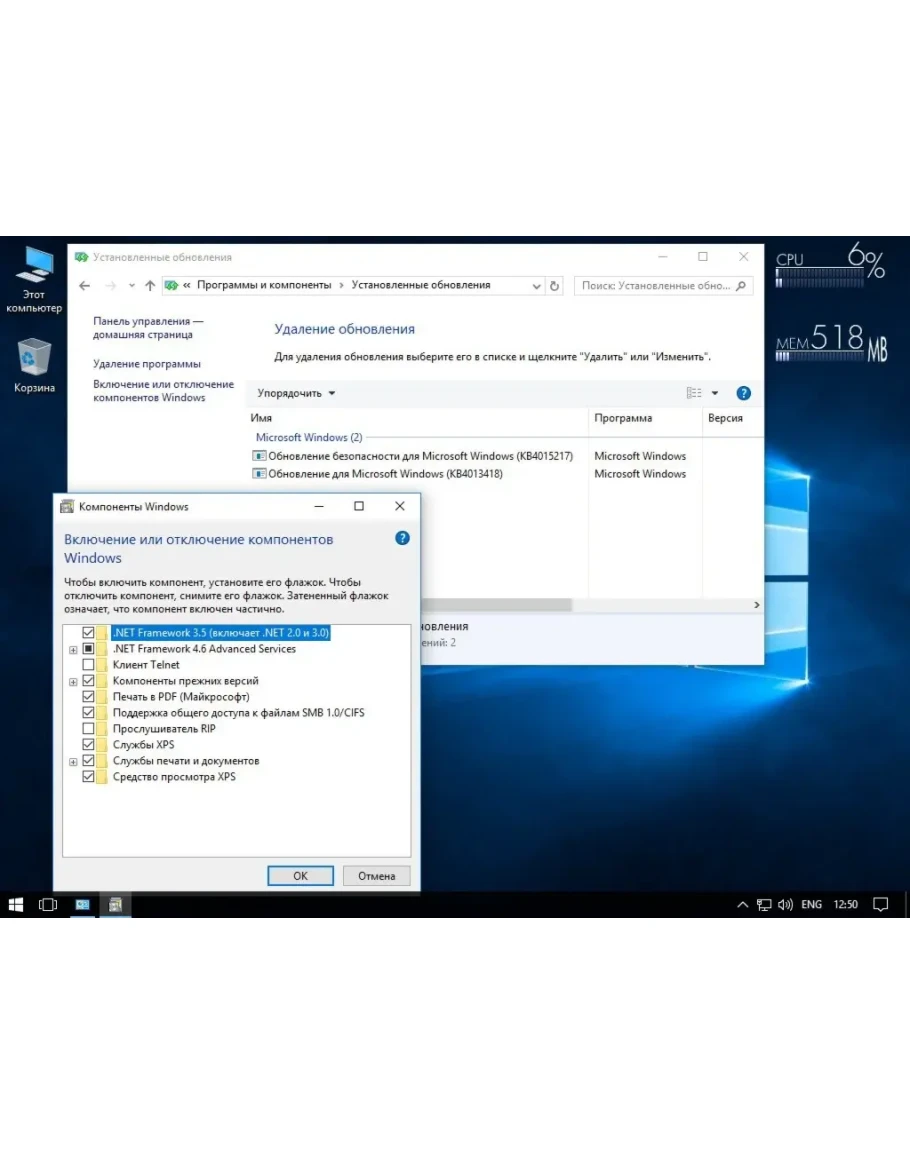
Task: Uncheck the Службы XPS checkbox
Action: pyautogui.click(x=89, y=745)
